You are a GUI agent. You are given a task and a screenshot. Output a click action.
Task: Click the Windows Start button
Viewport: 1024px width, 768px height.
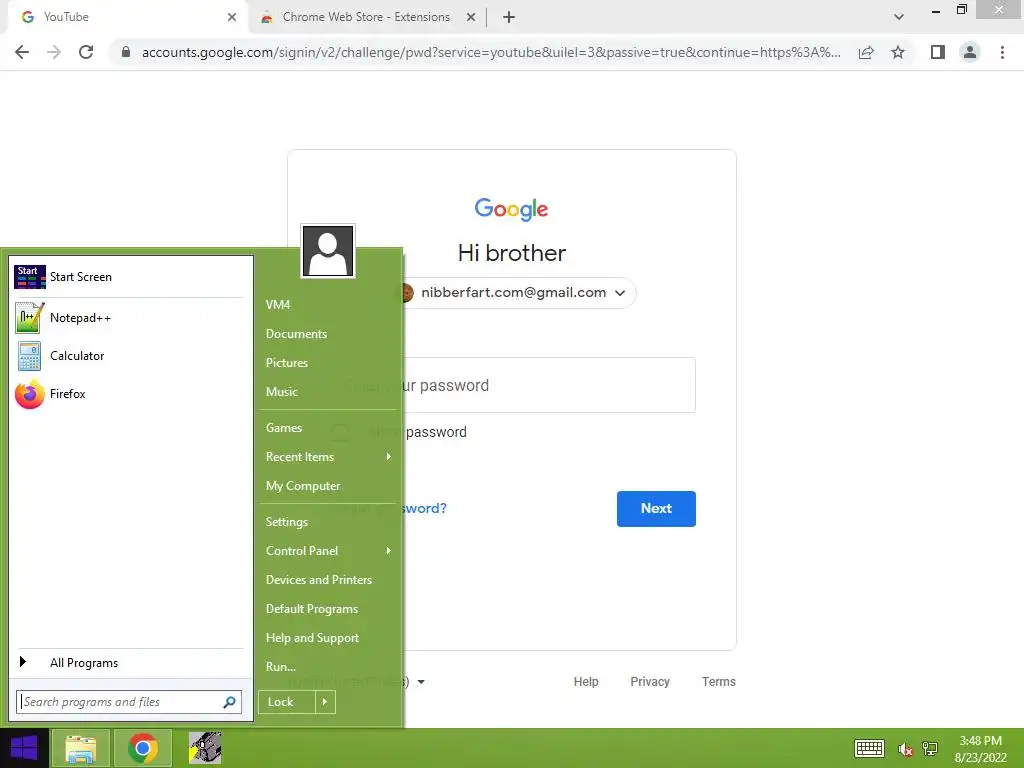(x=24, y=748)
